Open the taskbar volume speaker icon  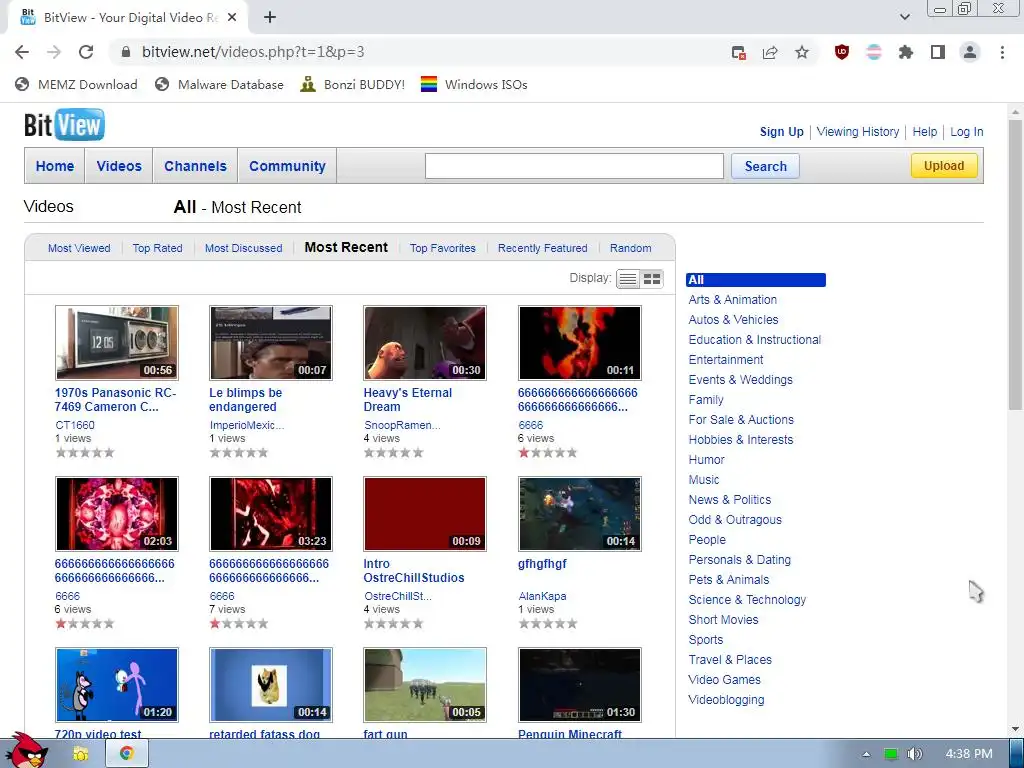[x=914, y=754]
